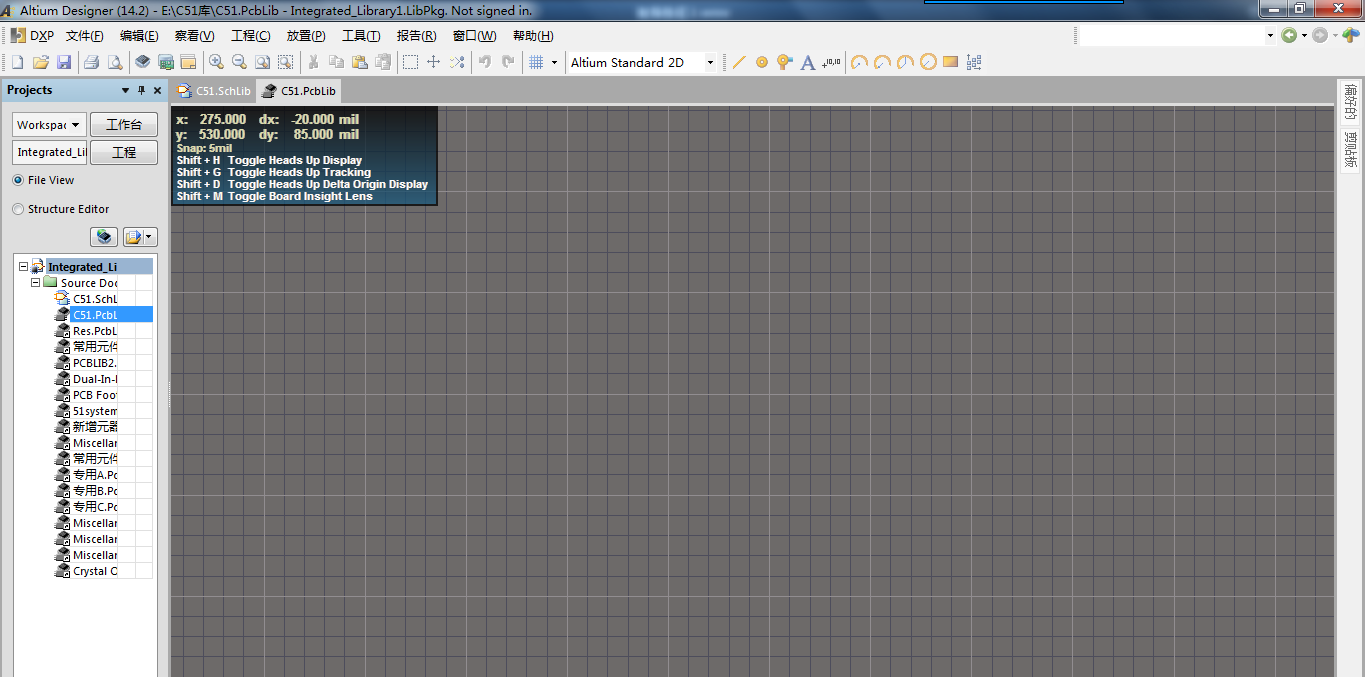
Task: Select the place full circle tool
Action: coord(928,62)
